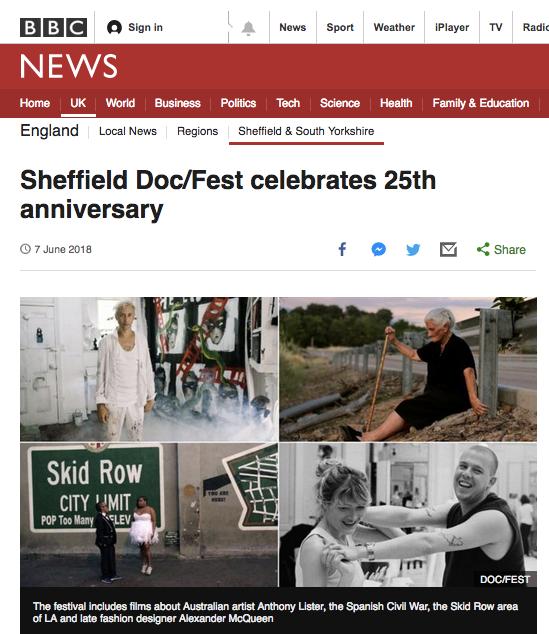Click the Sign in account icon

pyautogui.click(x=114, y=27)
